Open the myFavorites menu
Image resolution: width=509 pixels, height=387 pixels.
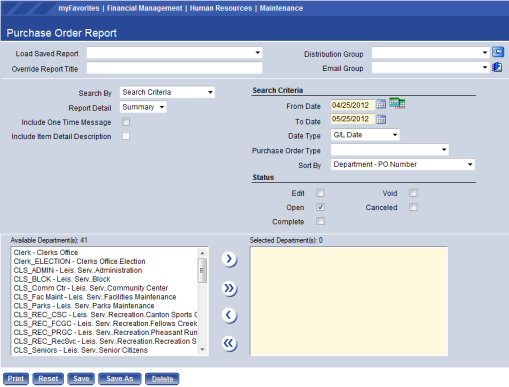pos(79,8)
